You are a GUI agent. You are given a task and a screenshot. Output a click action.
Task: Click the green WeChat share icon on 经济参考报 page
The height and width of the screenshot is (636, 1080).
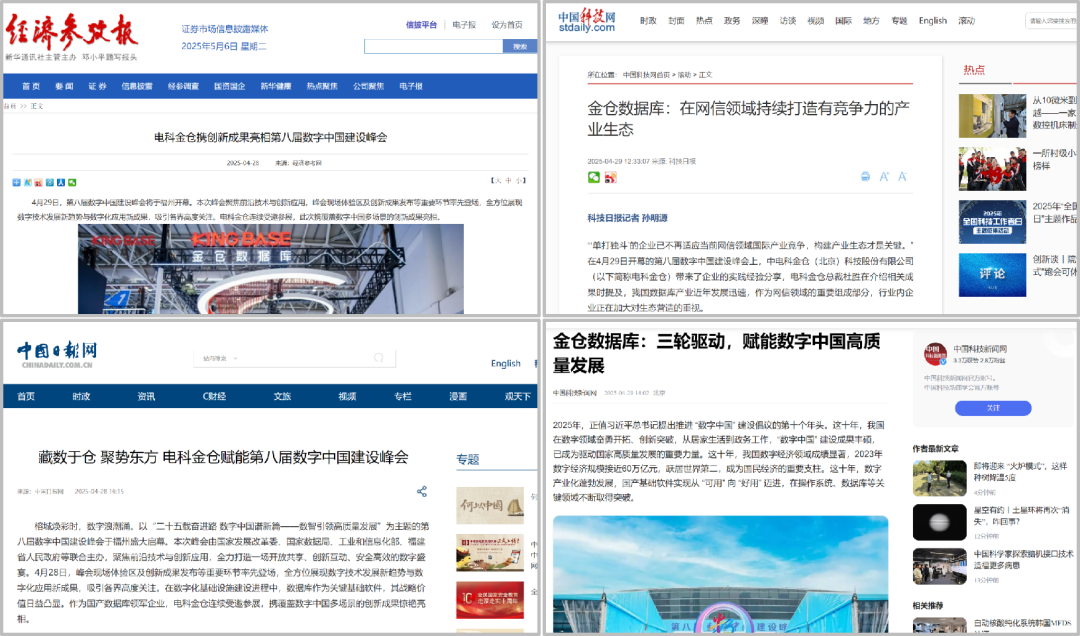click(x=72, y=183)
